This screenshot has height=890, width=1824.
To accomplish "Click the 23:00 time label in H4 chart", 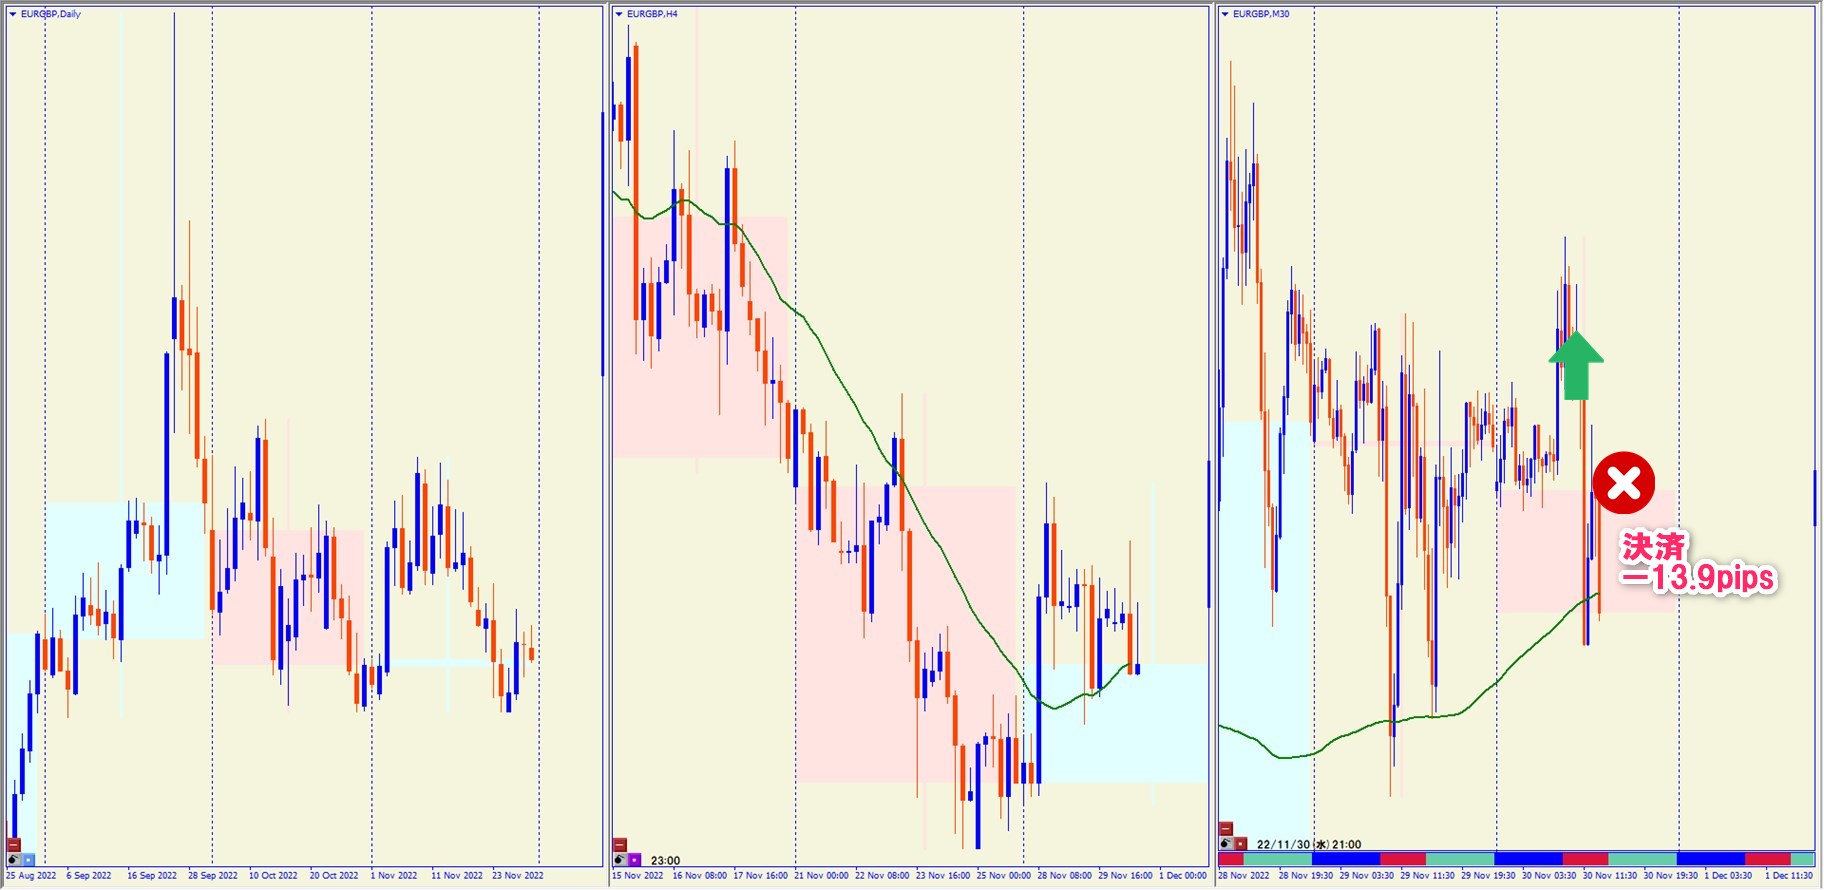I will coord(665,860).
